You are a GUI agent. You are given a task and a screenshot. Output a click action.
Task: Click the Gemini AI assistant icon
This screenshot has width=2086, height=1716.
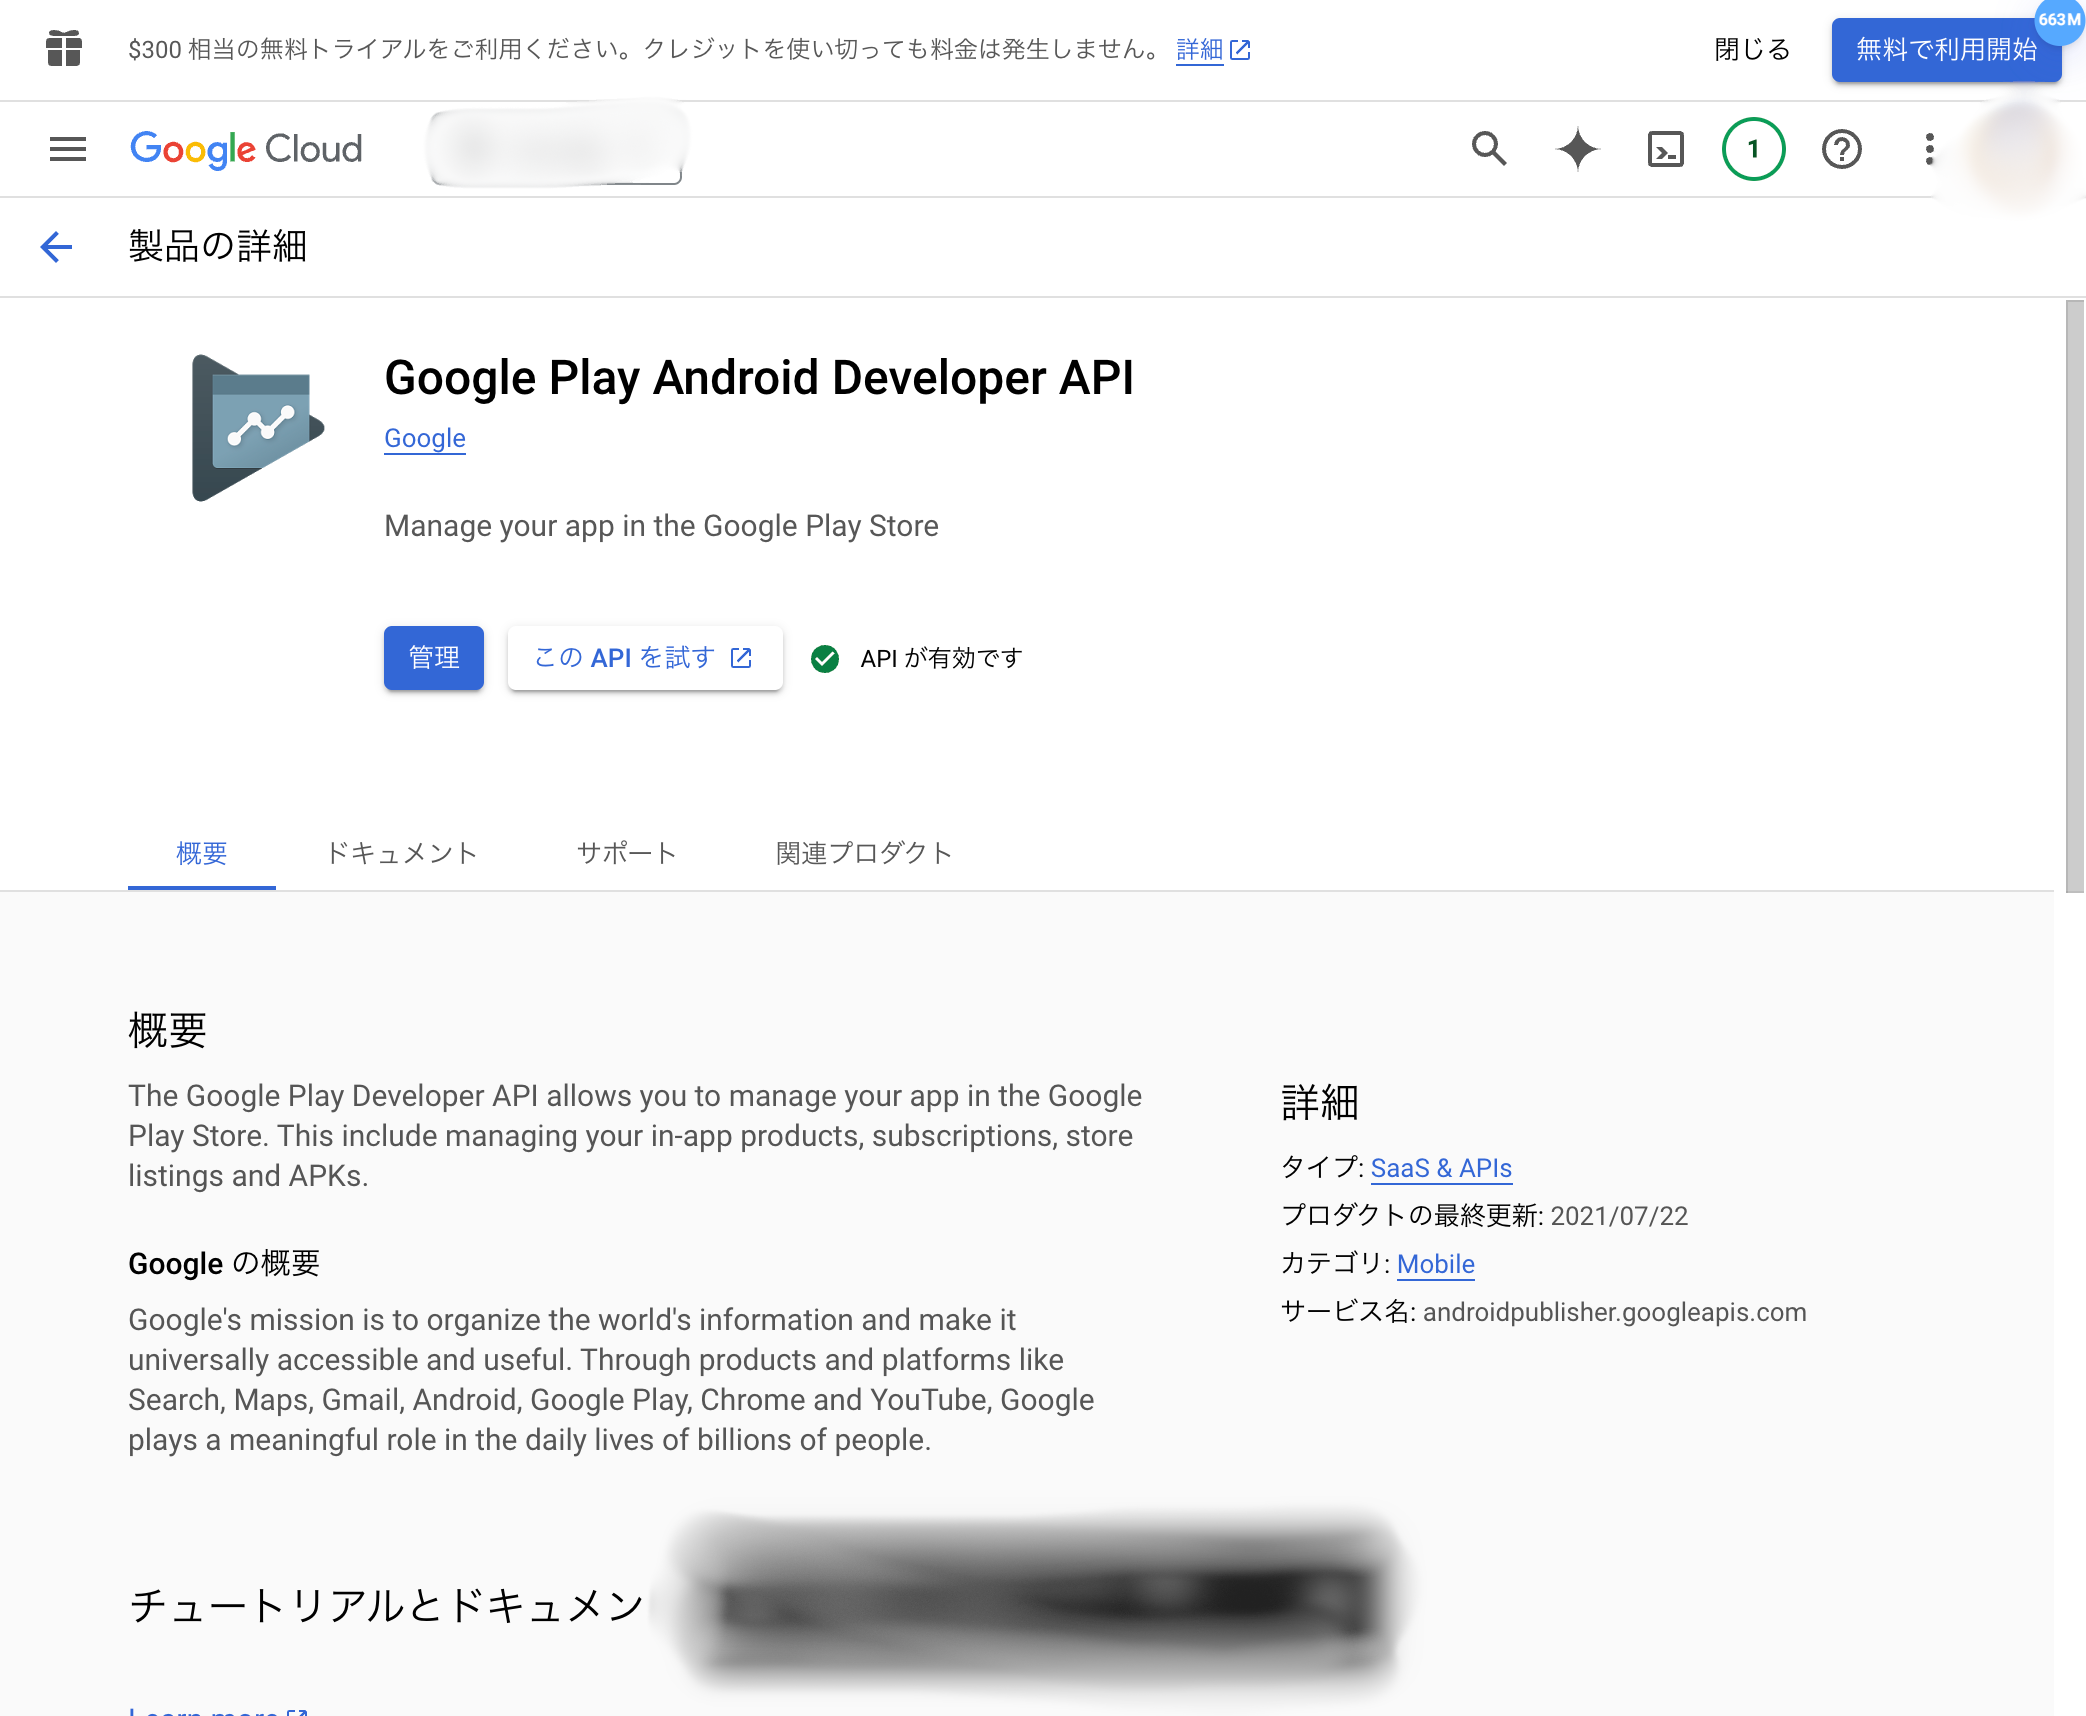[1575, 147]
